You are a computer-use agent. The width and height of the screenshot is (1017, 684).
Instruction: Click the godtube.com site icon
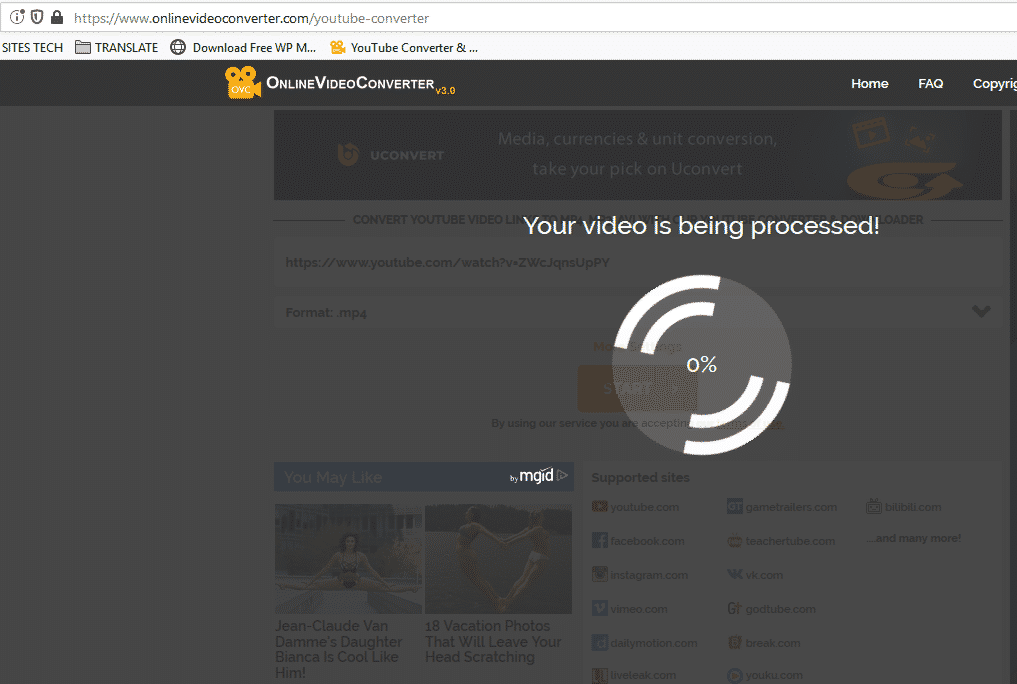pos(734,608)
